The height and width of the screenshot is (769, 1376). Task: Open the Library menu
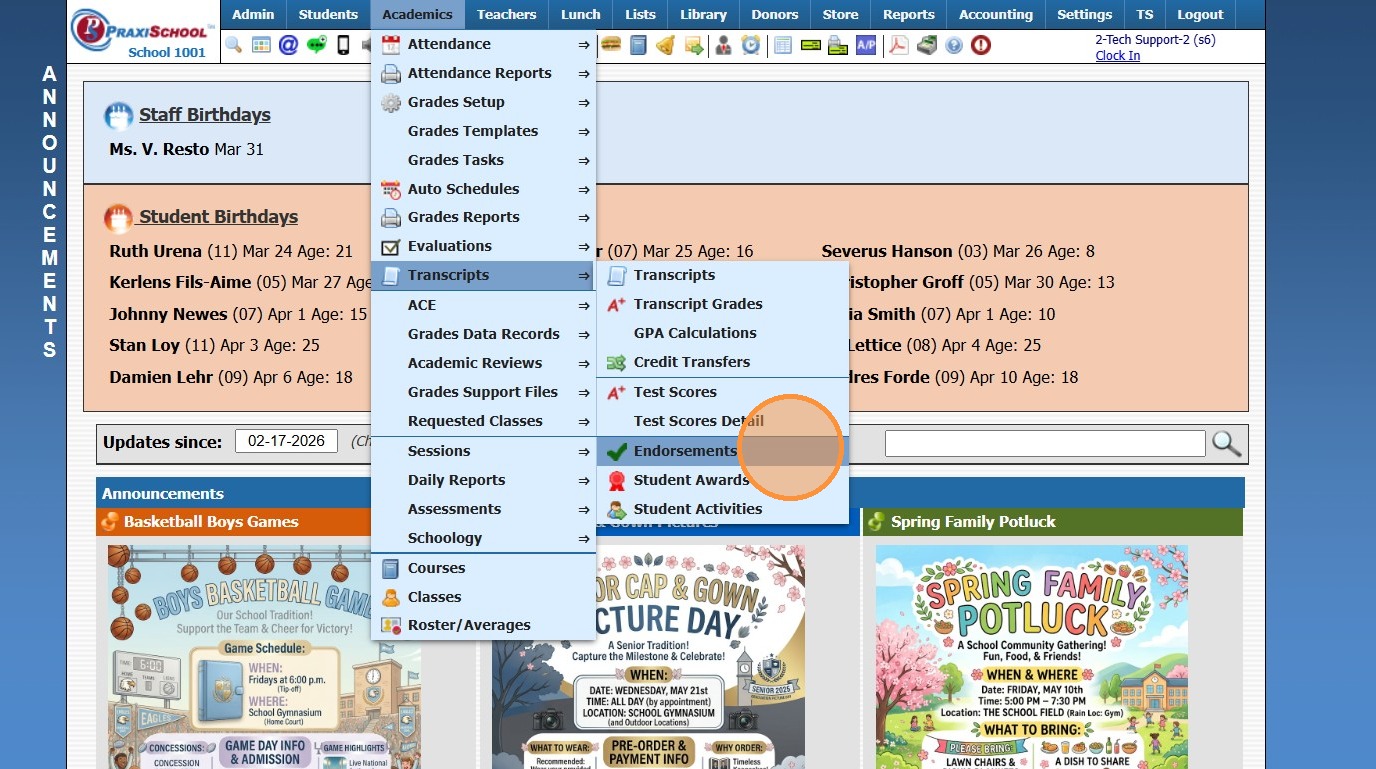click(704, 15)
